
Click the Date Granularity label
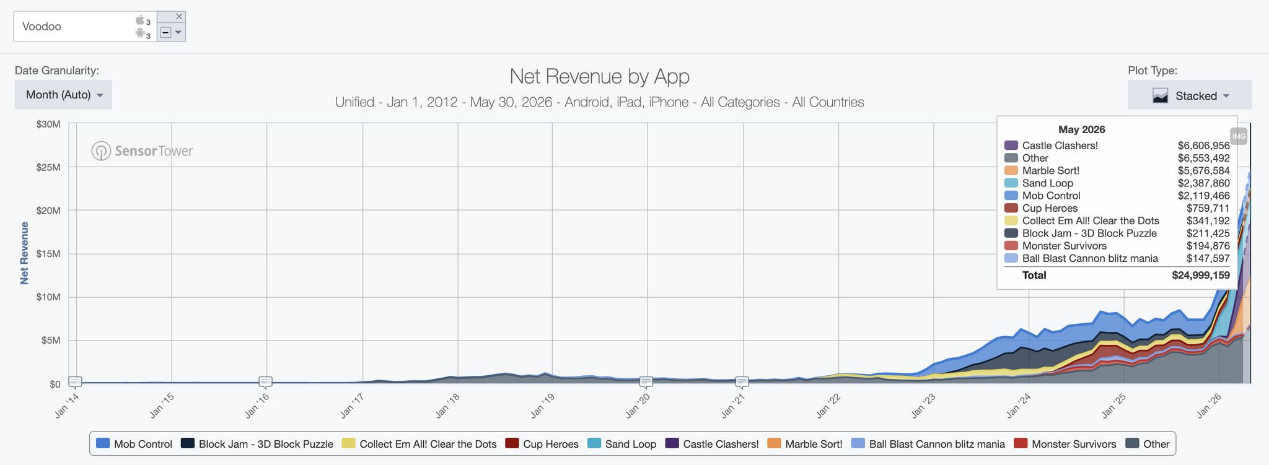pyautogui.click(x=57, y=70)
